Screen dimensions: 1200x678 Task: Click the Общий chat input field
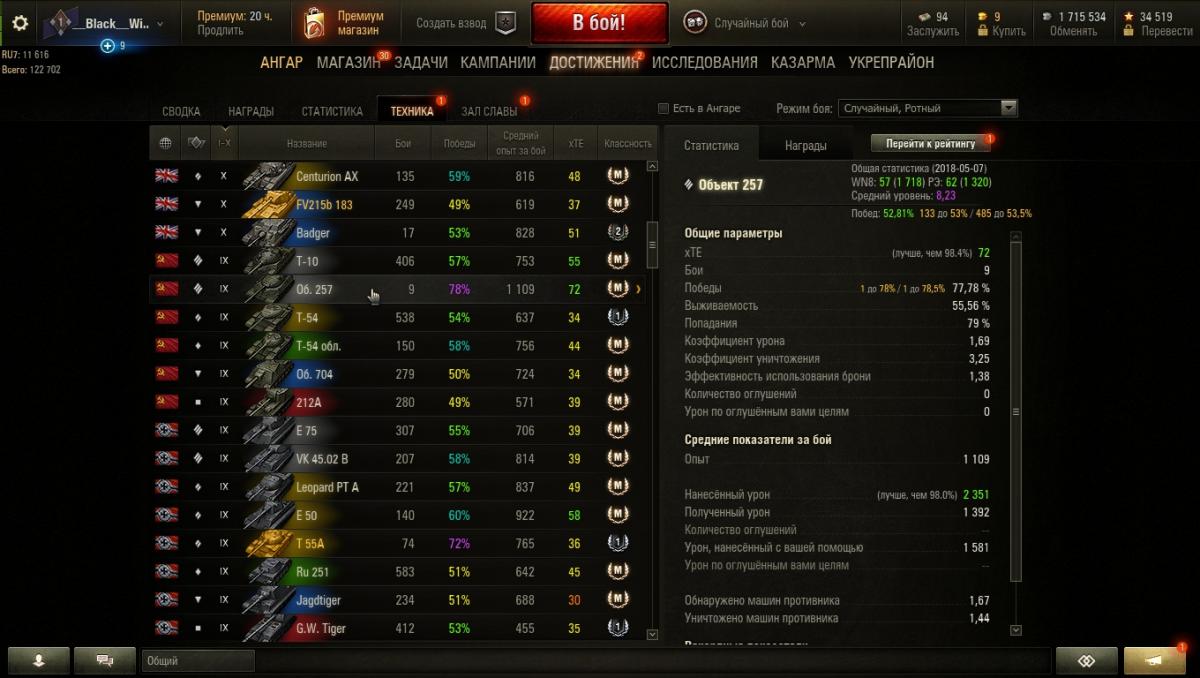[x=198, y=661]
